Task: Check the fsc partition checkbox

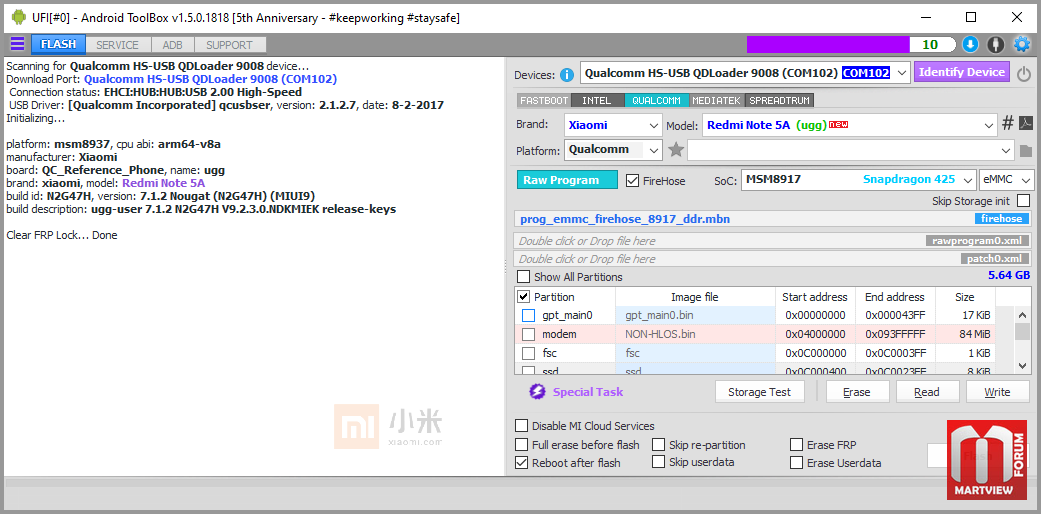Action: 528,353
